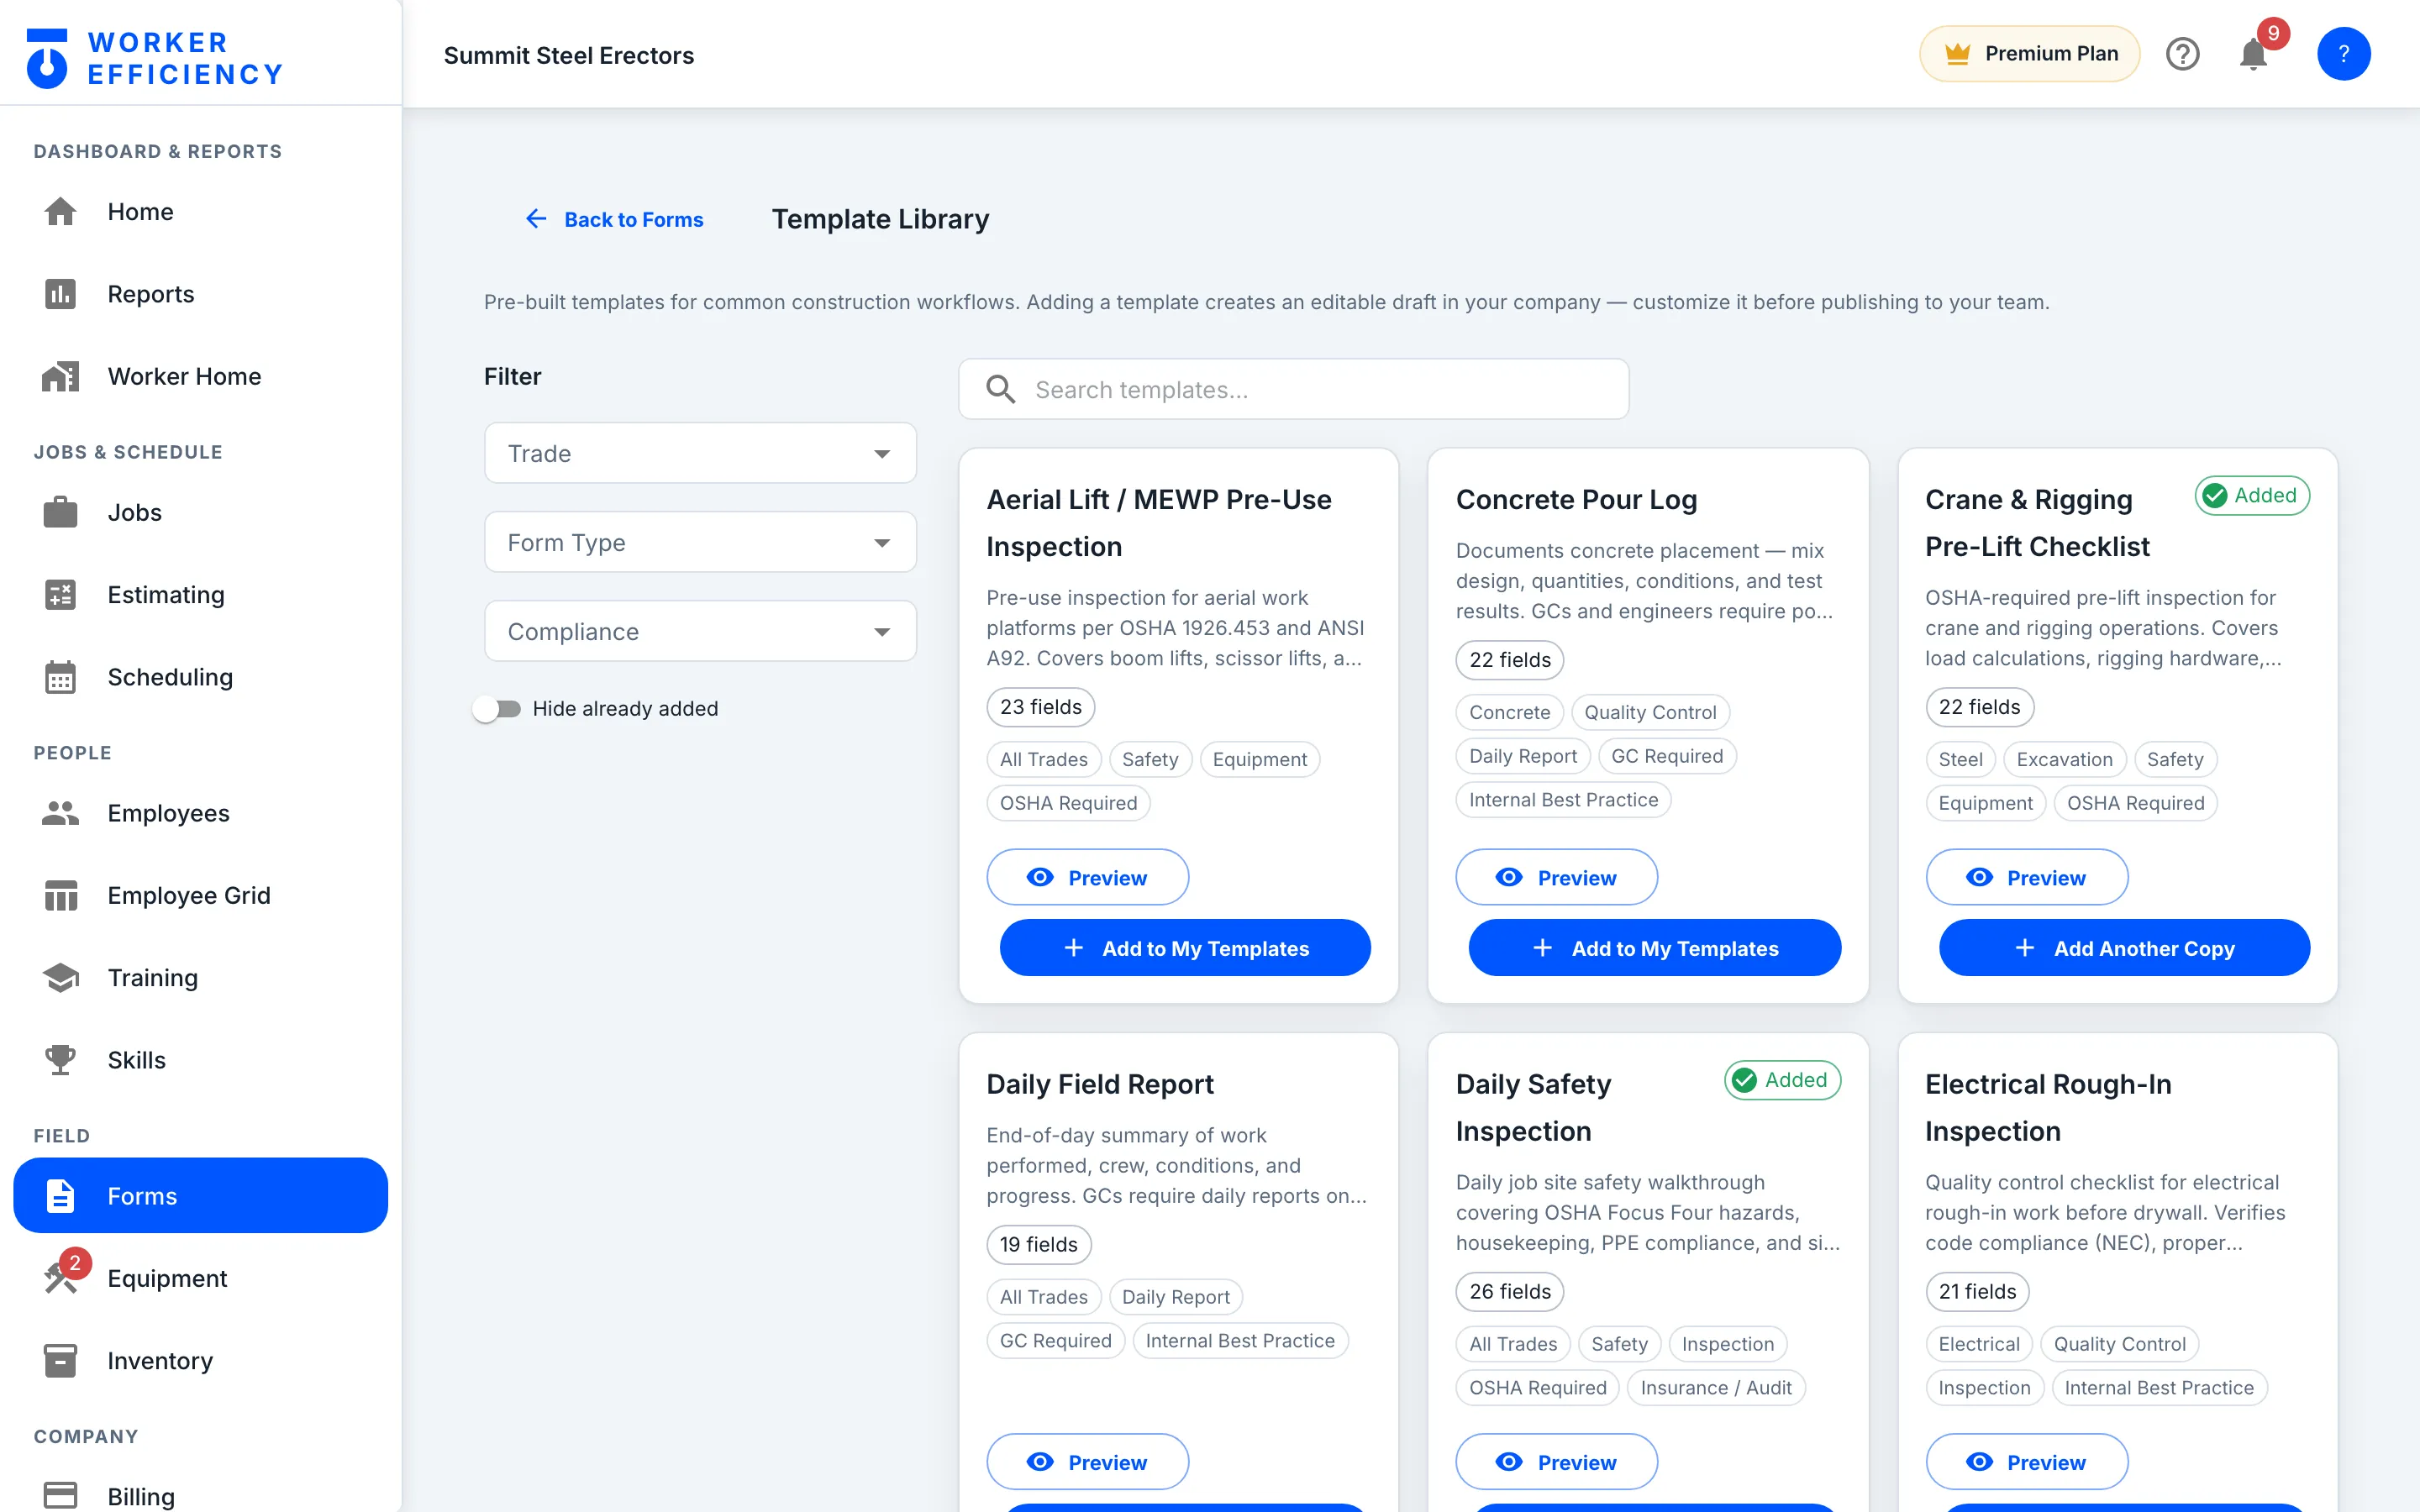Click the Billing card icon
Image resolution: width=2420 pixels, height=1512 pixels.
[x=60, y=1496]
